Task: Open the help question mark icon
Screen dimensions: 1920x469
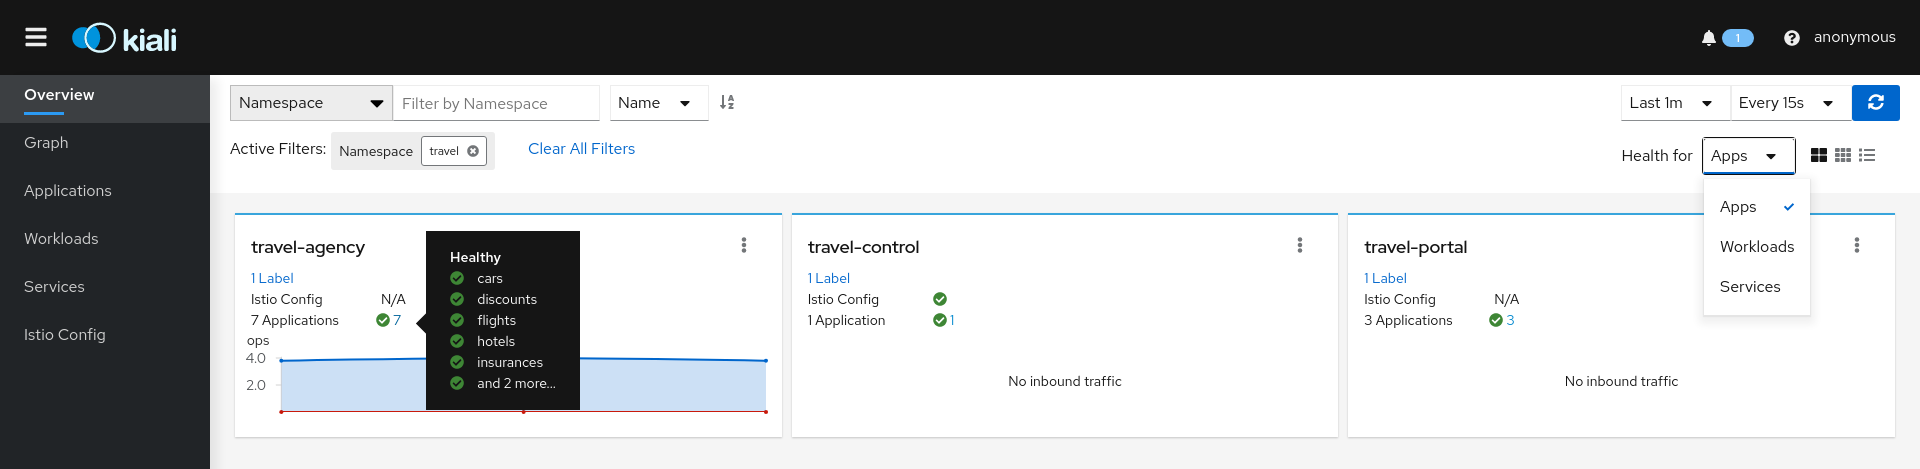Action: (x=1791, y=38)
